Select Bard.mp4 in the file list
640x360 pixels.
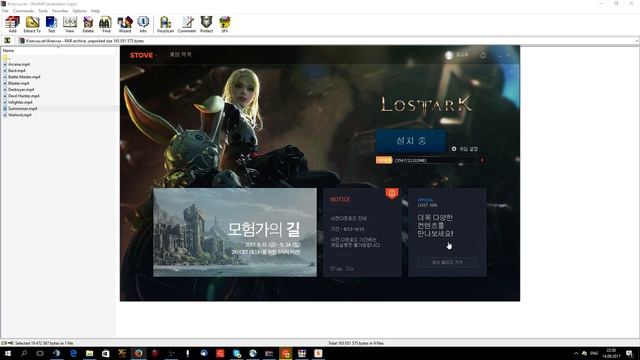tap(16, 71)
